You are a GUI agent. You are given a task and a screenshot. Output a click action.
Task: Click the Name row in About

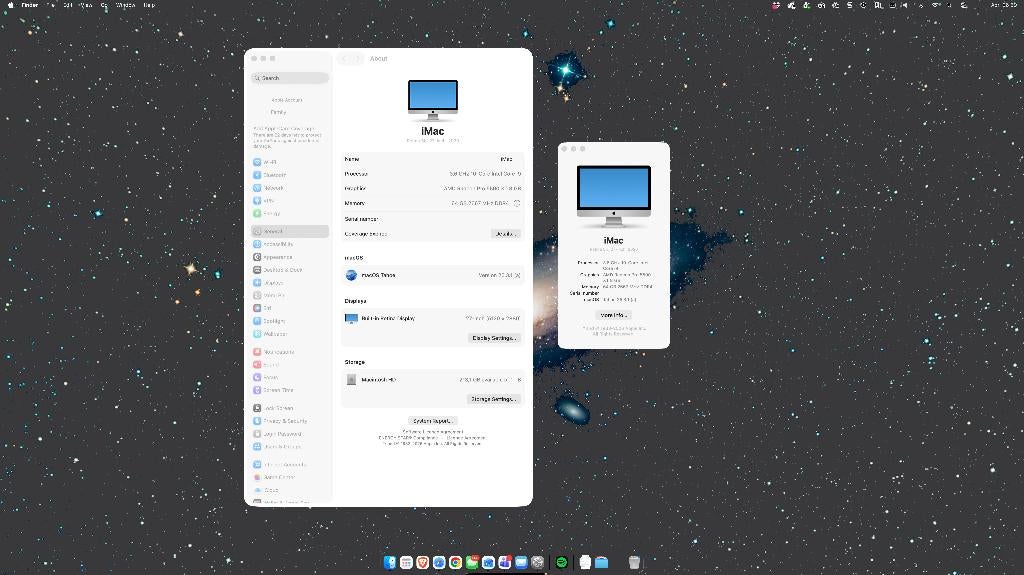[x=432, y=159]
